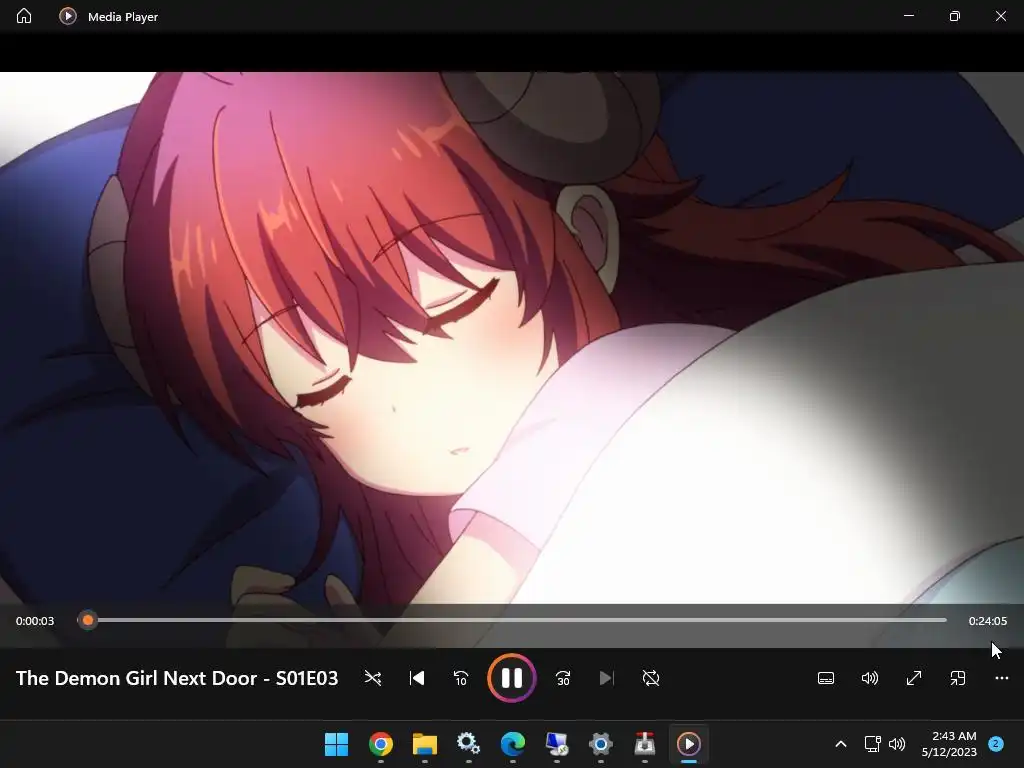Open the red joystick app in taskbar
Screen dimensions: 1024x768
[x=645, y=744]
